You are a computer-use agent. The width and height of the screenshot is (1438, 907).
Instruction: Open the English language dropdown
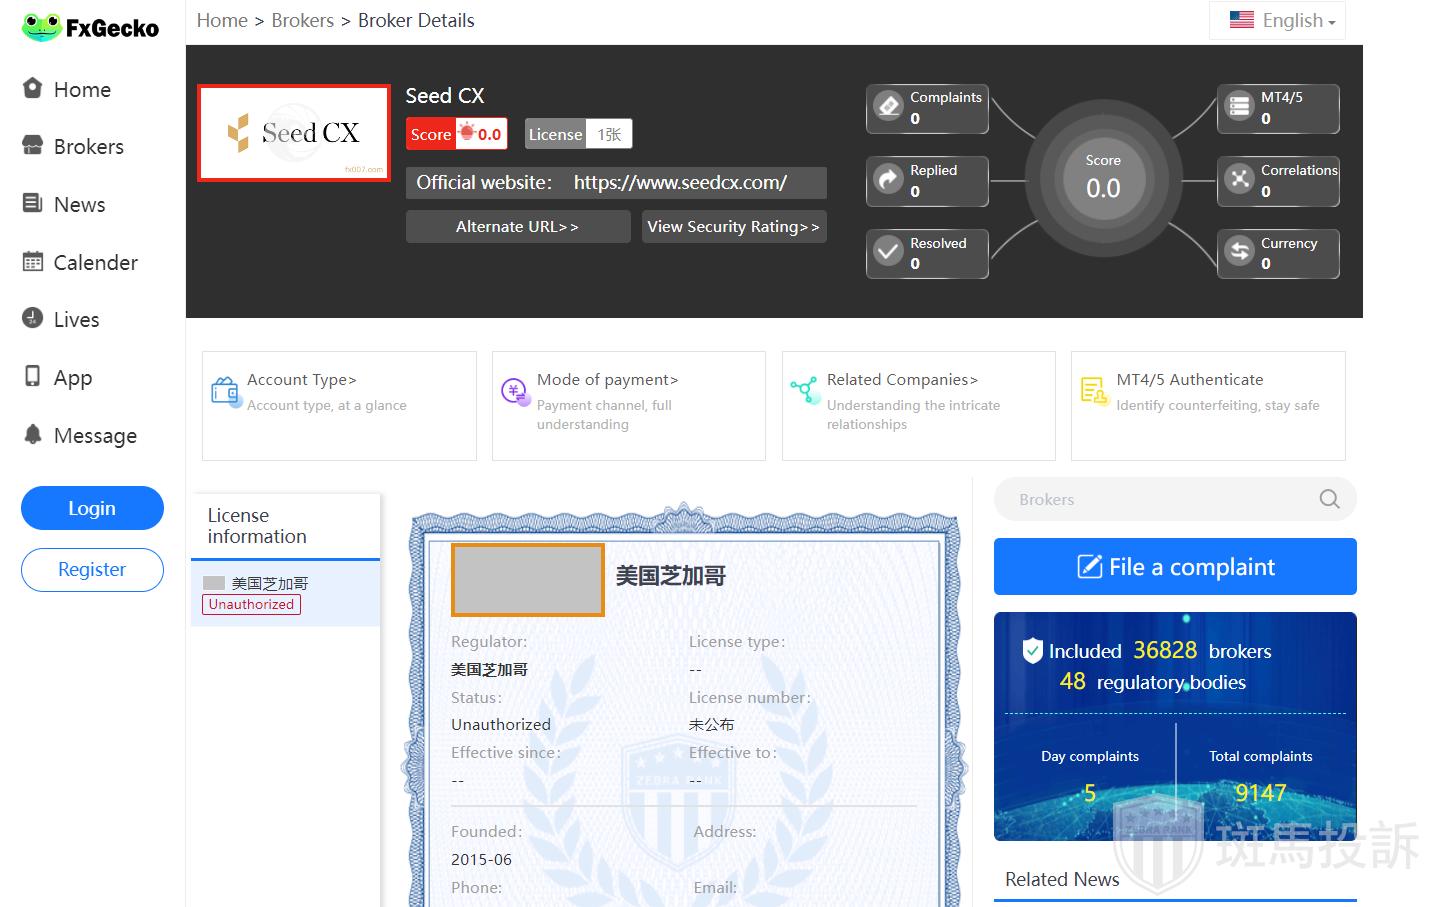click(x=1282, y=20)
